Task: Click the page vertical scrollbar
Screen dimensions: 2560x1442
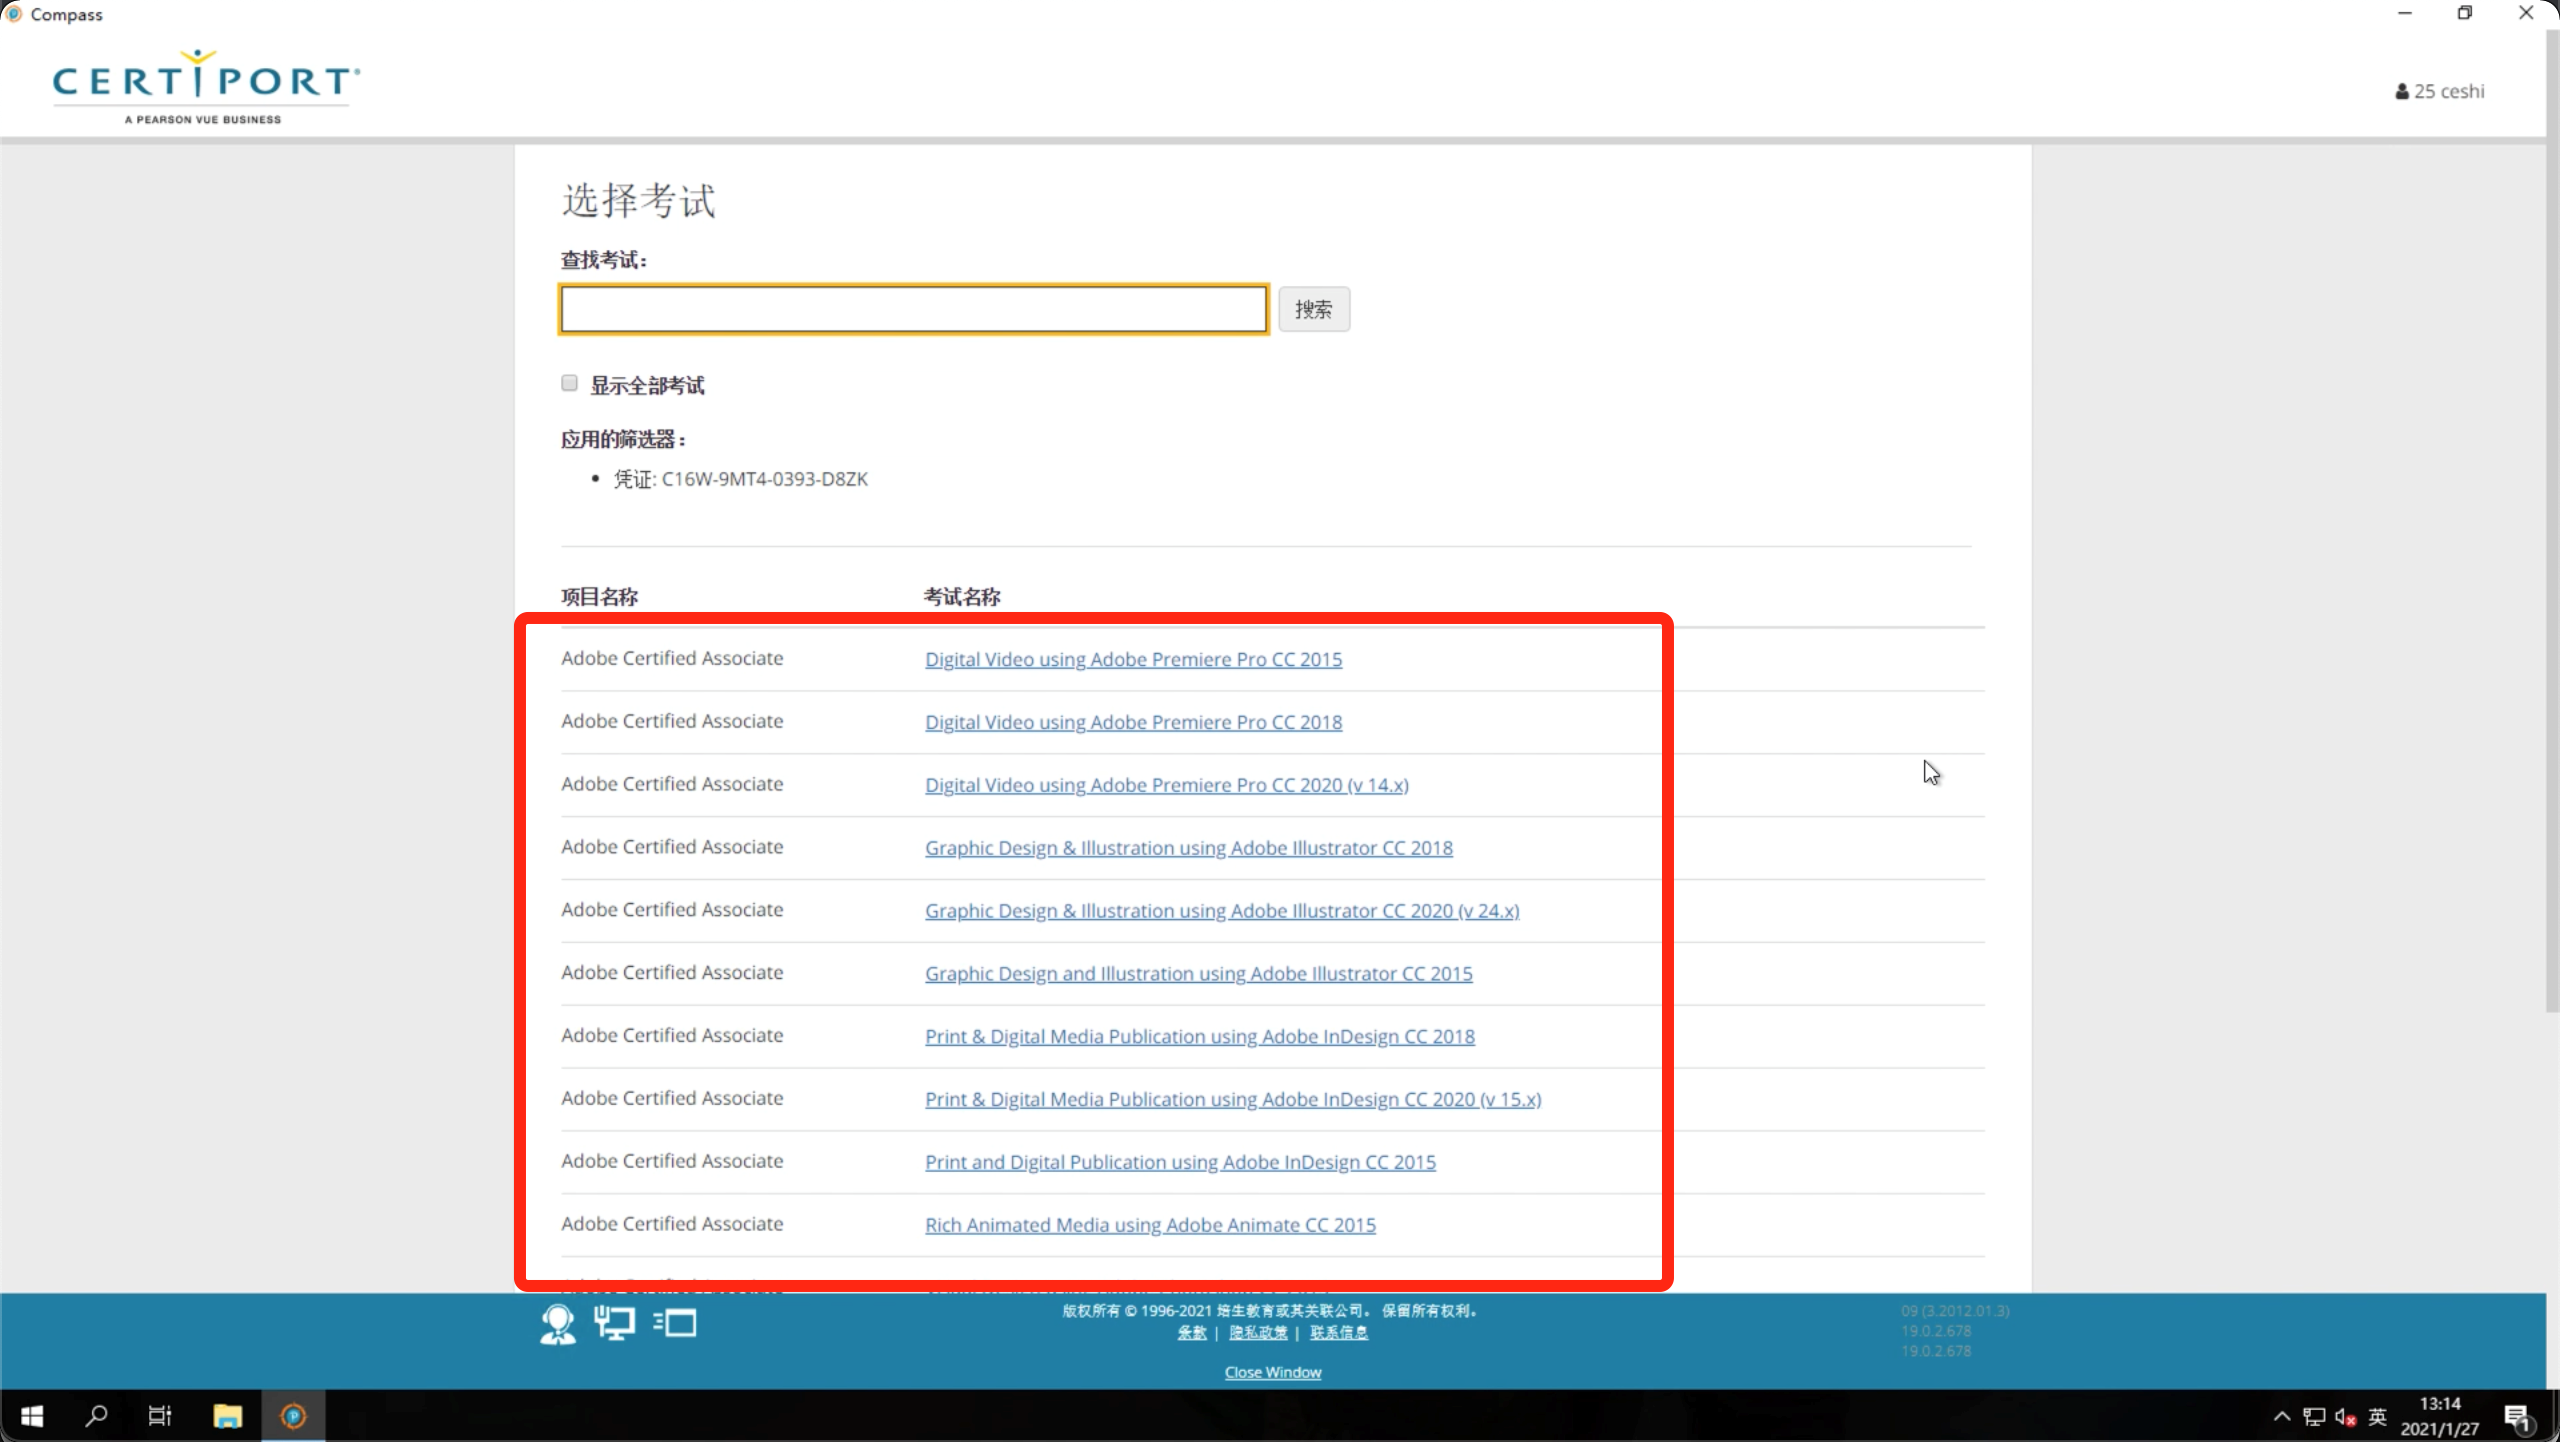Action: click(x=2552, y=520)
